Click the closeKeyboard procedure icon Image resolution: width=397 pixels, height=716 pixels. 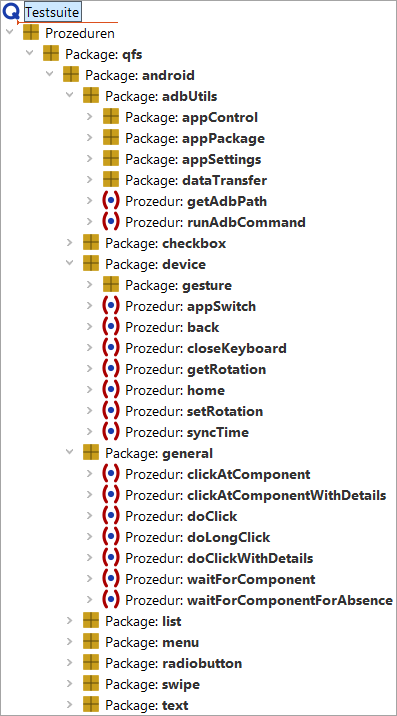[x=111, y=348]
